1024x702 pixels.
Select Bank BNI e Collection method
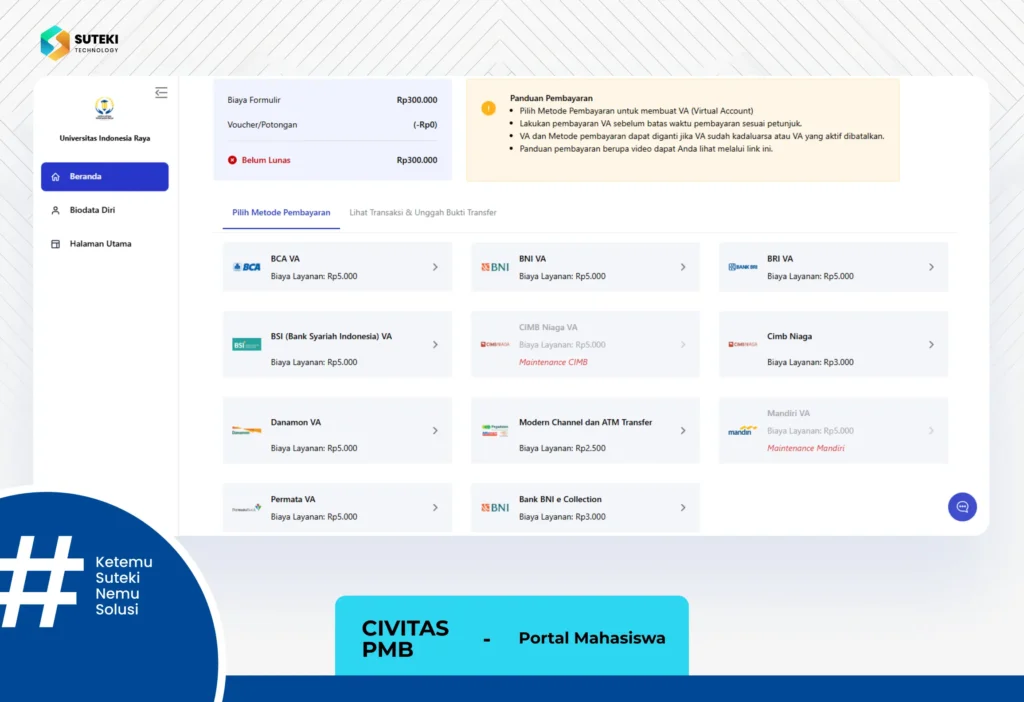pos(585,507)
